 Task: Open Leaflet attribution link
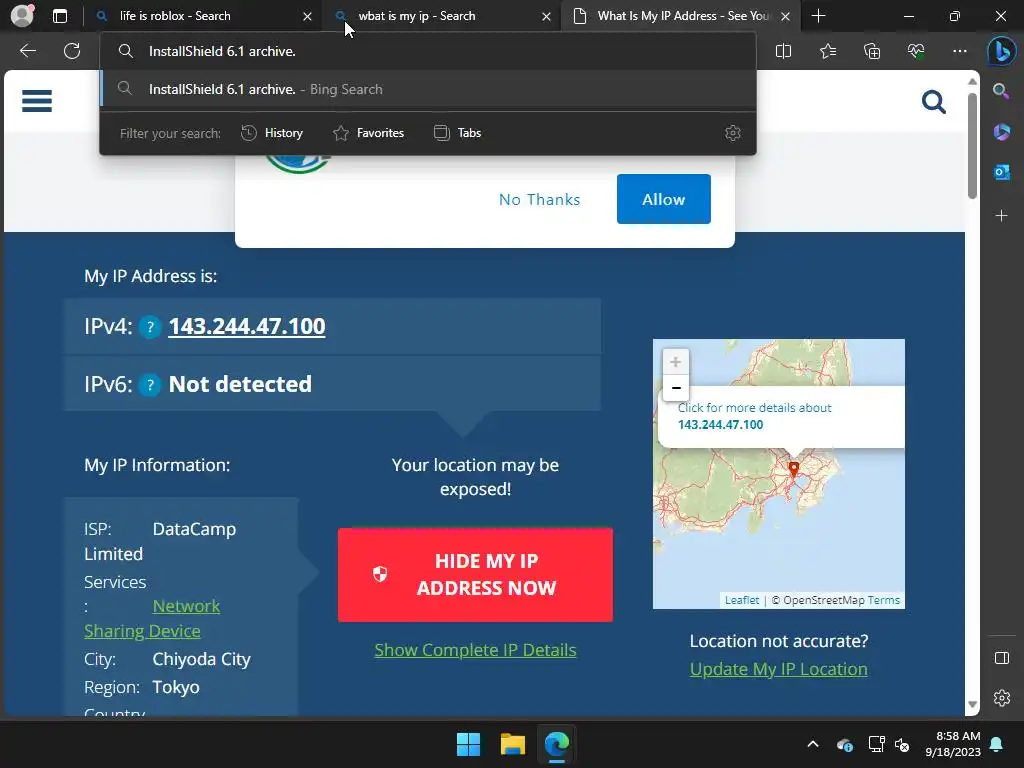(742, 600)
